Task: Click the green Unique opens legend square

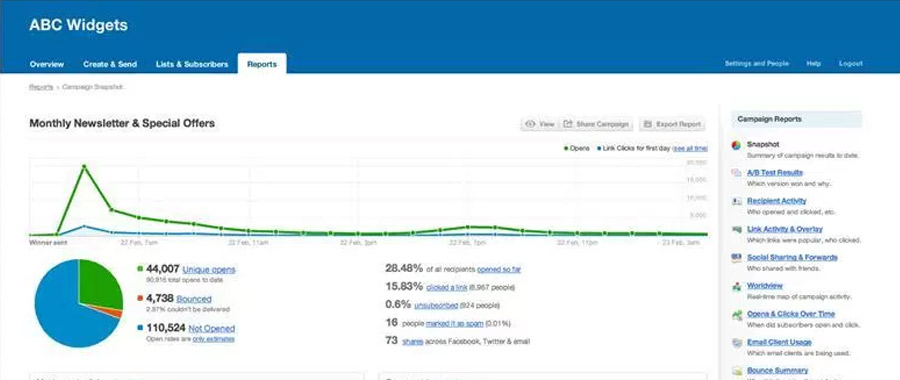Action: point(140,269)
